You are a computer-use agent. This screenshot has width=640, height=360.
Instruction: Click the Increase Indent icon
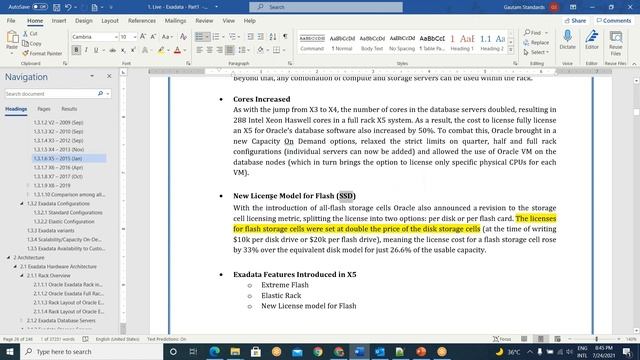260,37
